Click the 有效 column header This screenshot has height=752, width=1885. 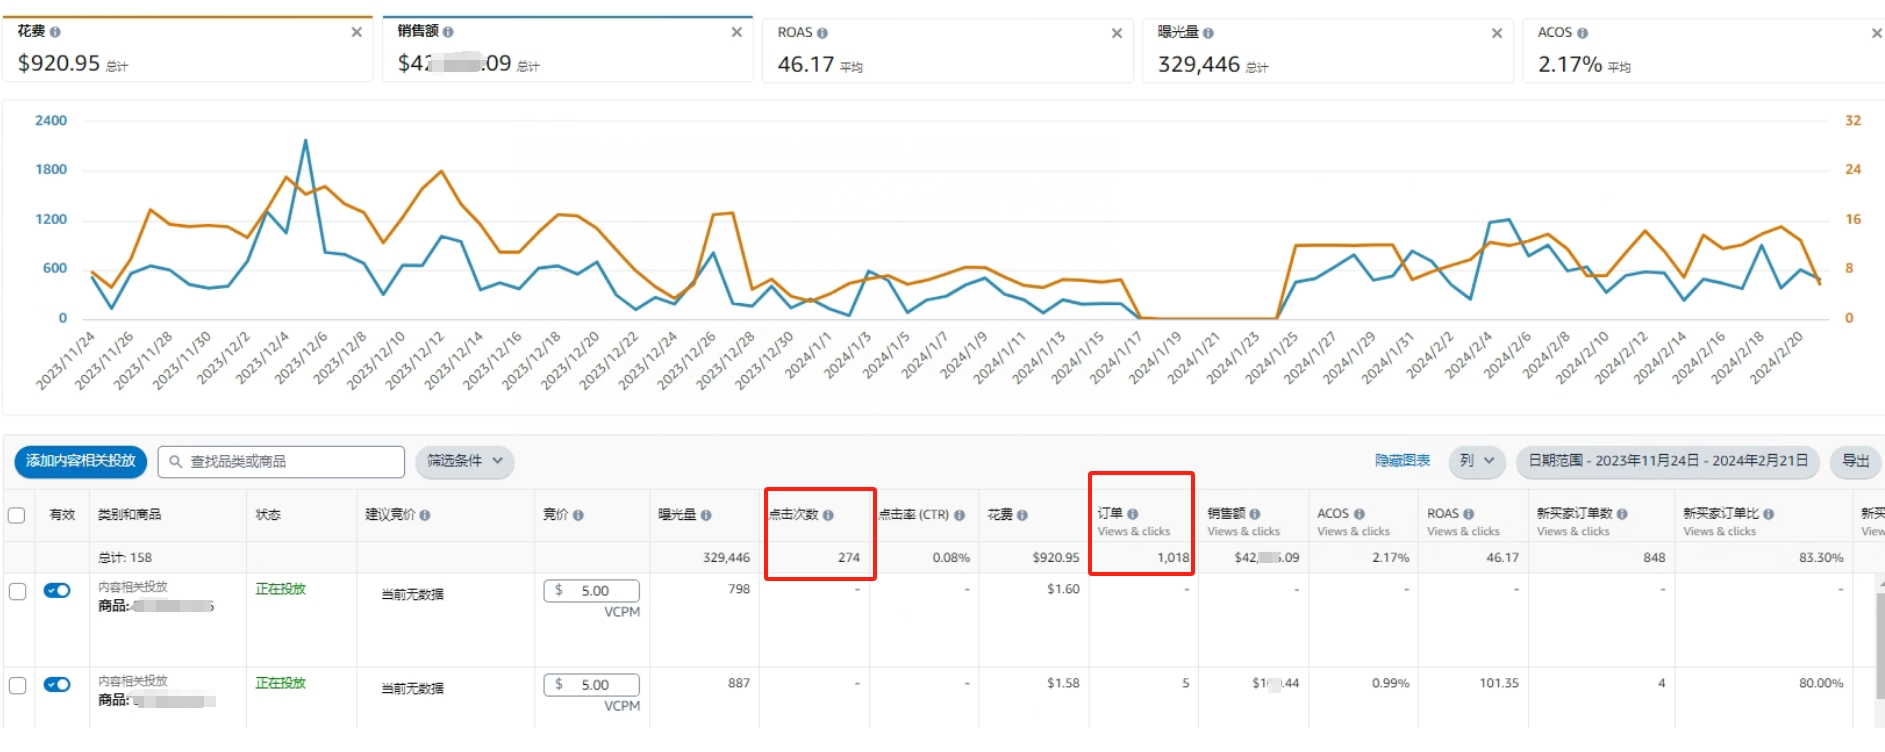click(x=62, y=515)
